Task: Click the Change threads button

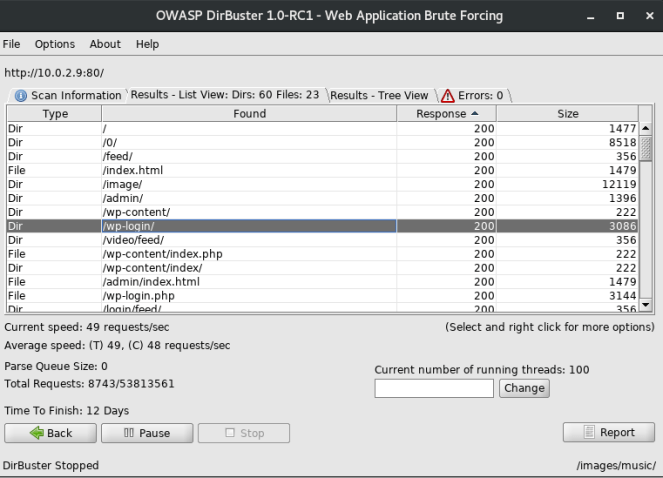Action: coord(523,388)
